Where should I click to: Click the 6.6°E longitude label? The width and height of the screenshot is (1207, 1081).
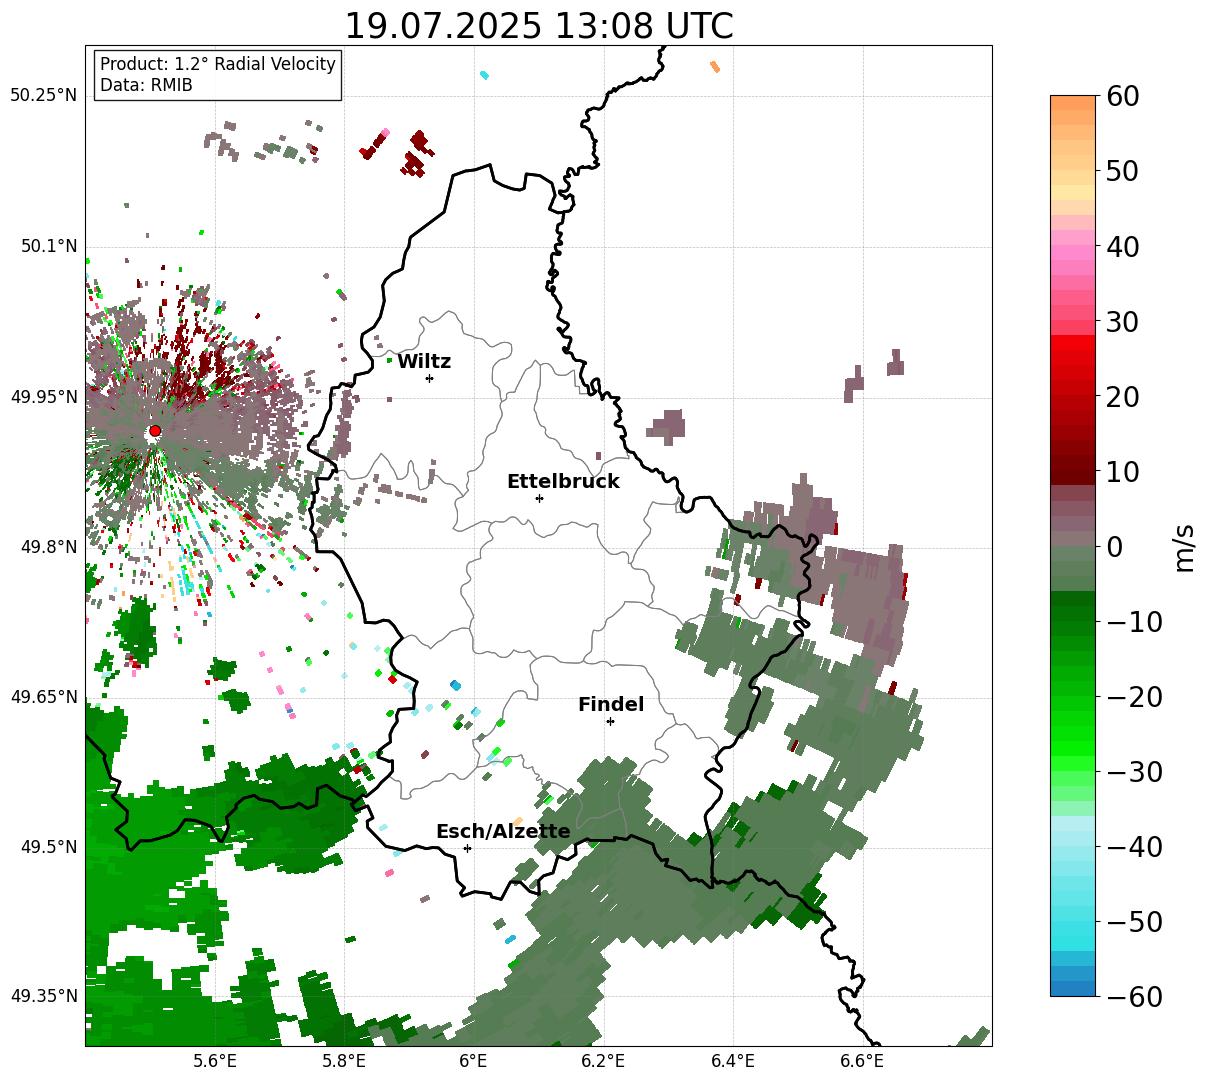(x=861, y=1062)
